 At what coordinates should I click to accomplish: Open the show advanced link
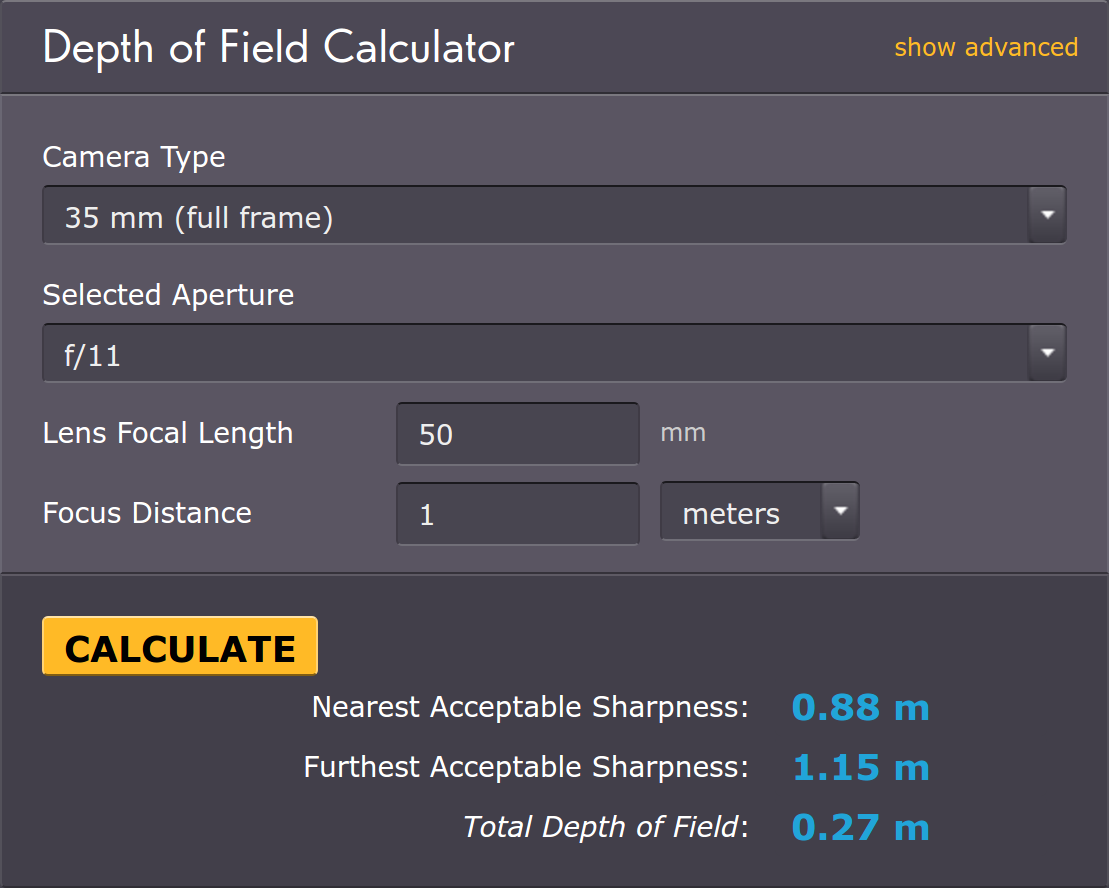pyautogui.click(x=986, y=47)
